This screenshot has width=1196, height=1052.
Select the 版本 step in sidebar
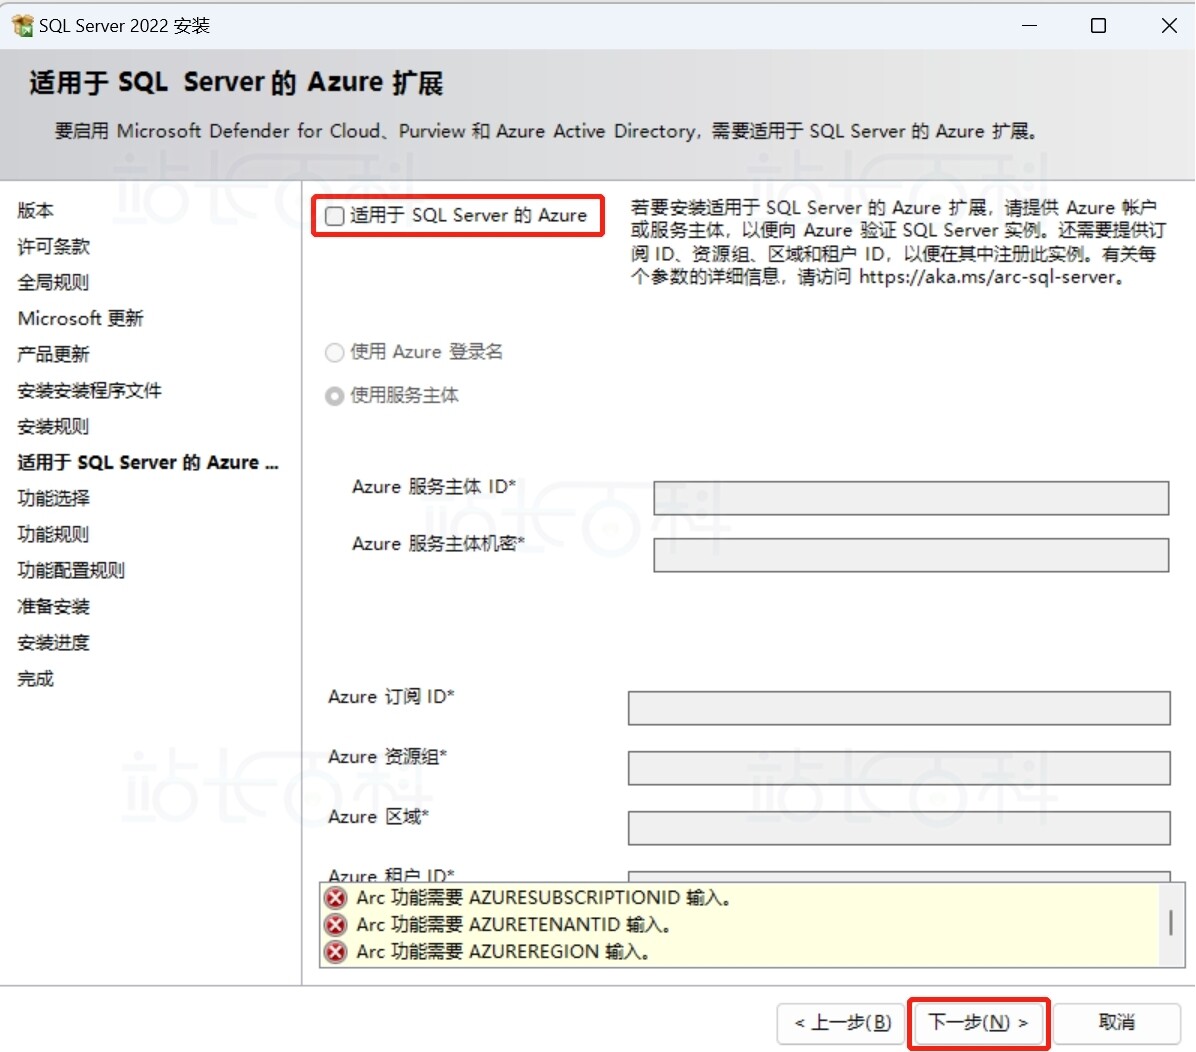pyautogui.click(x=36, y=211)
